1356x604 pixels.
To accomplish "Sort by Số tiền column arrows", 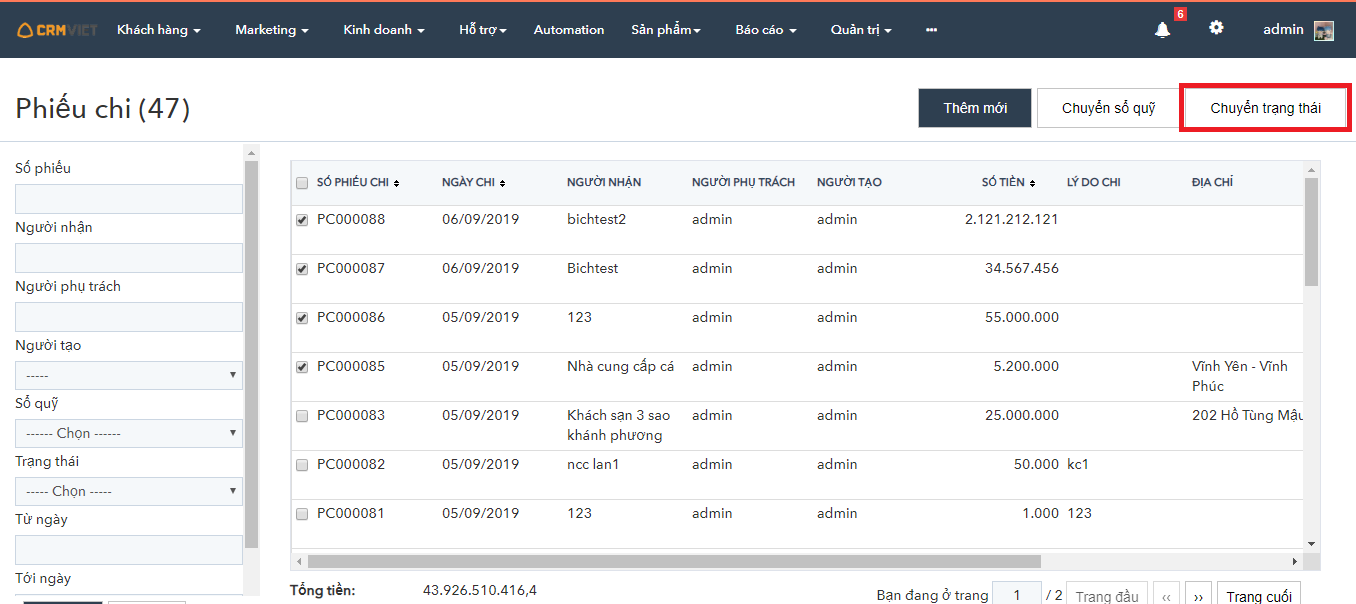I will (1032, 183).
